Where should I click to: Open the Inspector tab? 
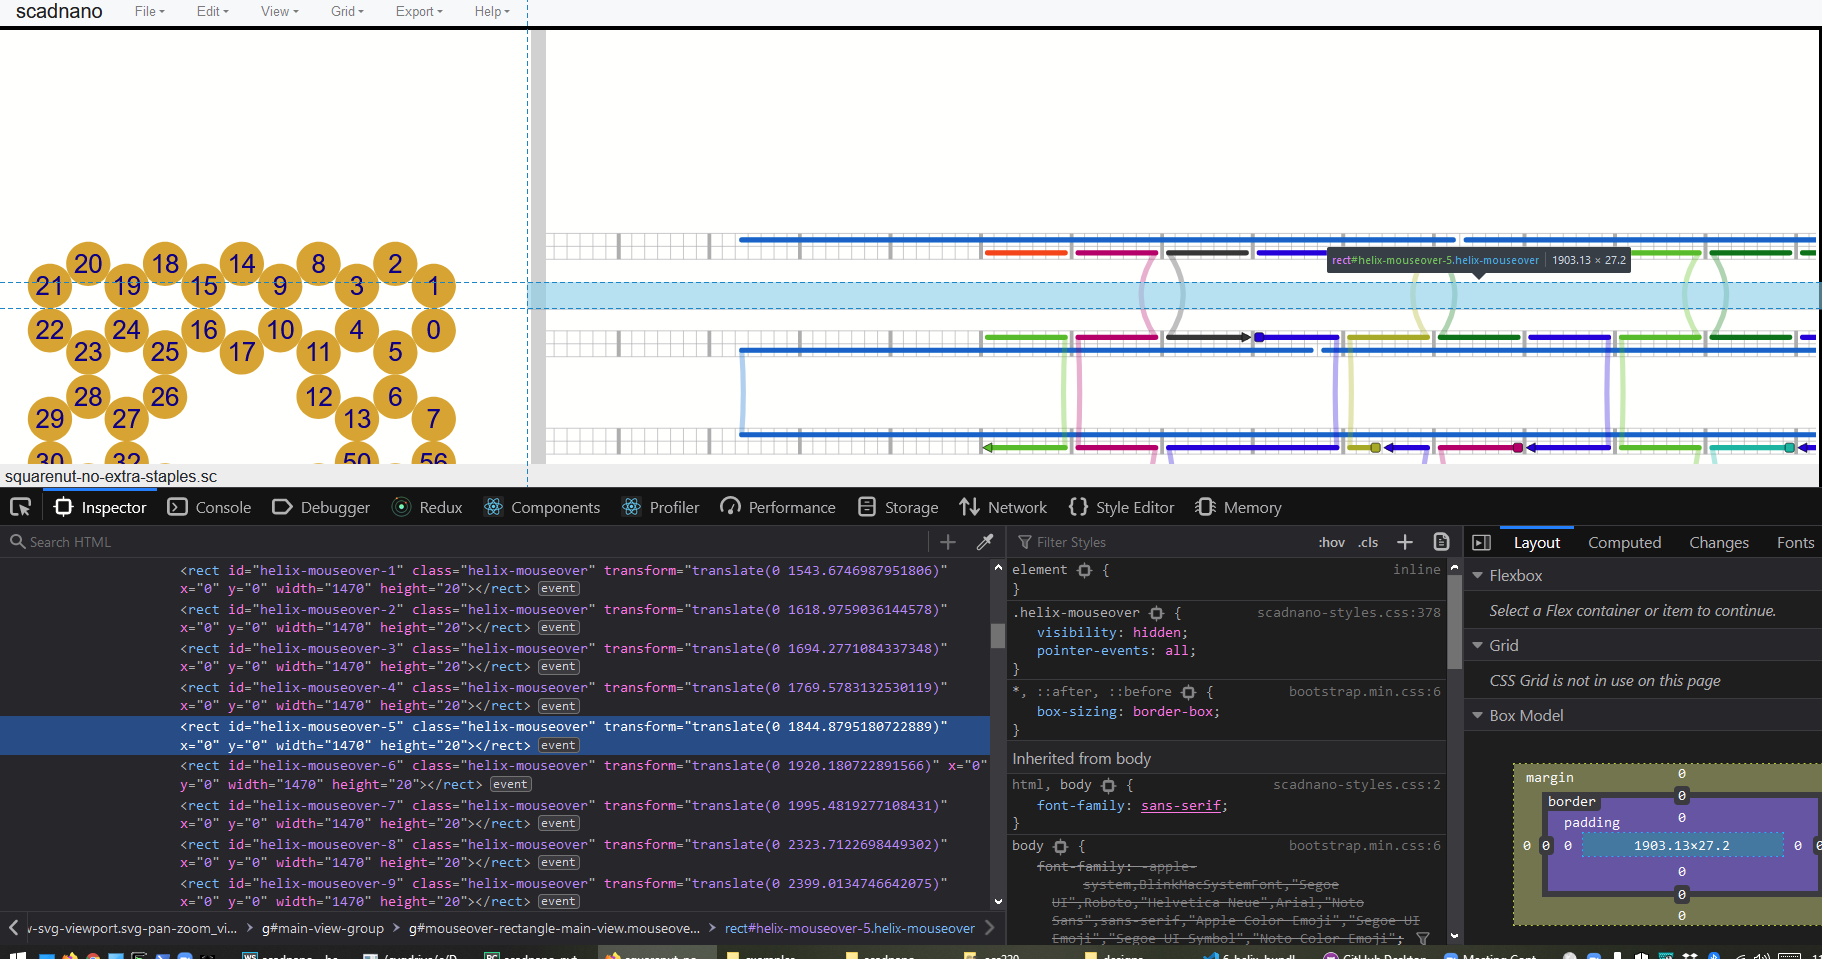click(101, 507)
